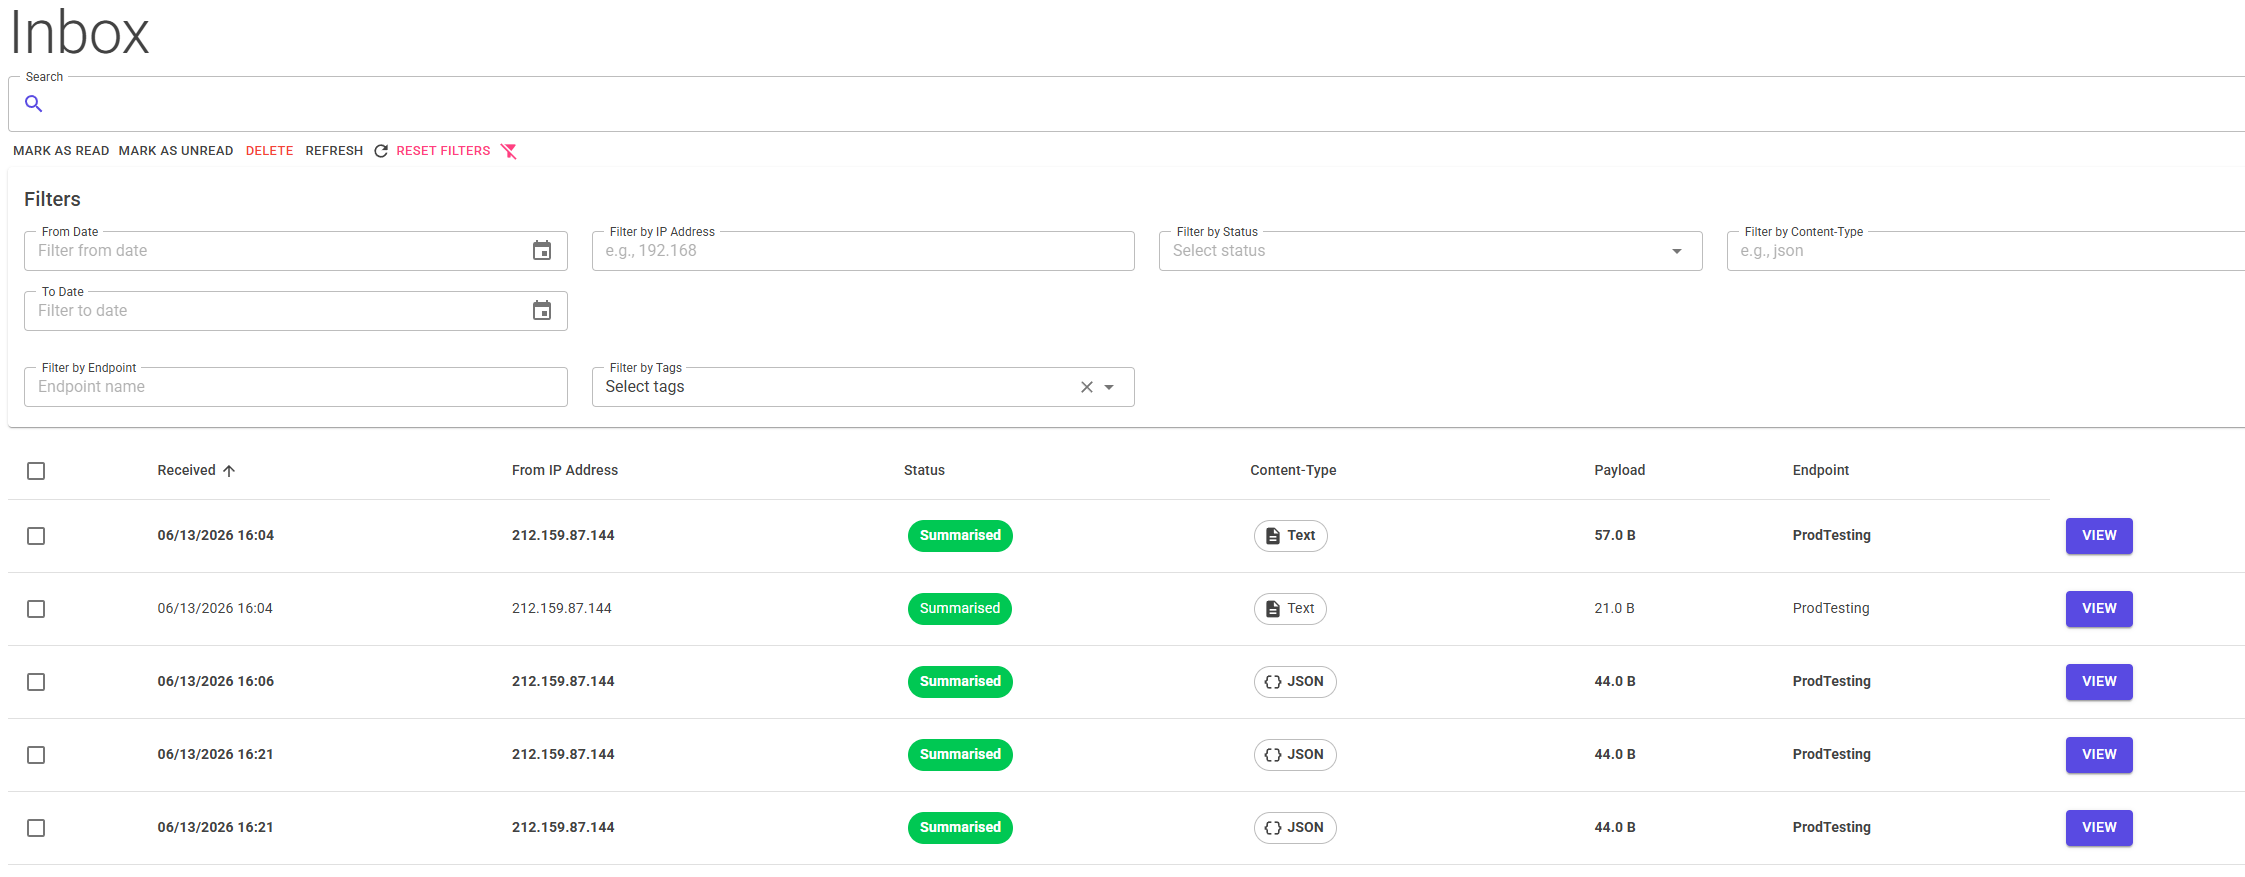Click the reset filters funnel icon
2245x877 pixels.
(x=509, y=151)
